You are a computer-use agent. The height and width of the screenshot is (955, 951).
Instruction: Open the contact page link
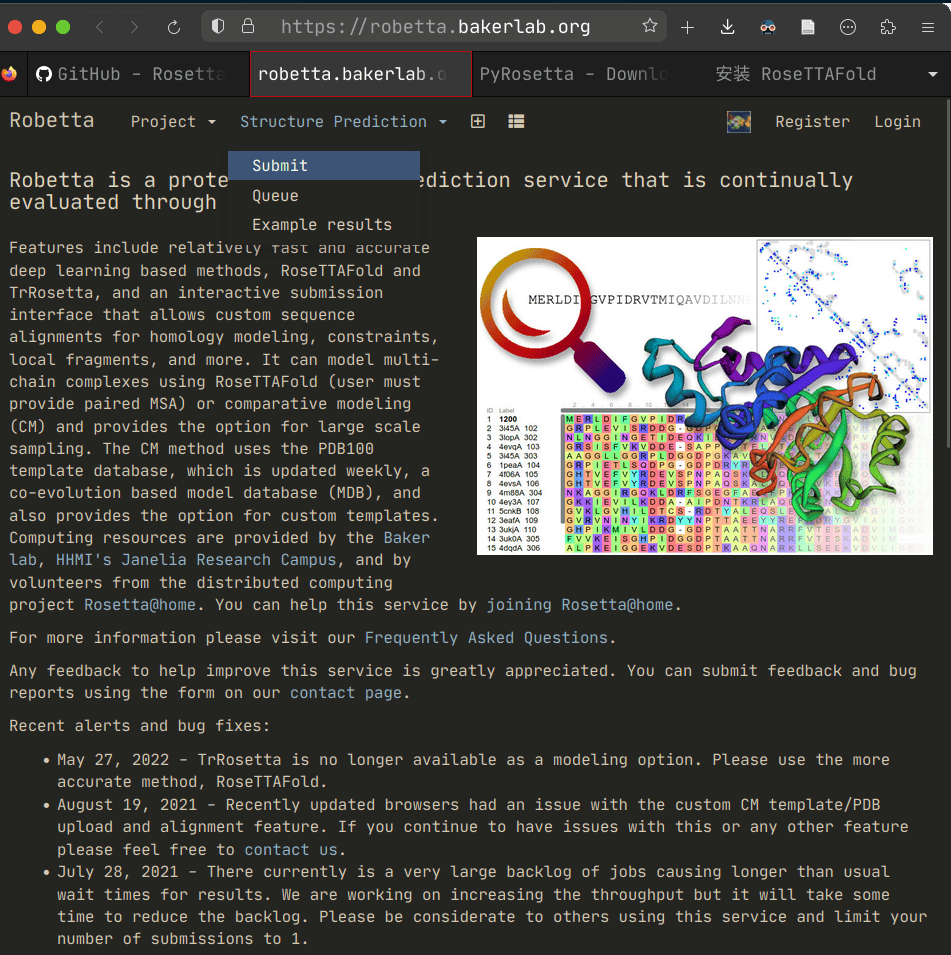click(345, 692)
